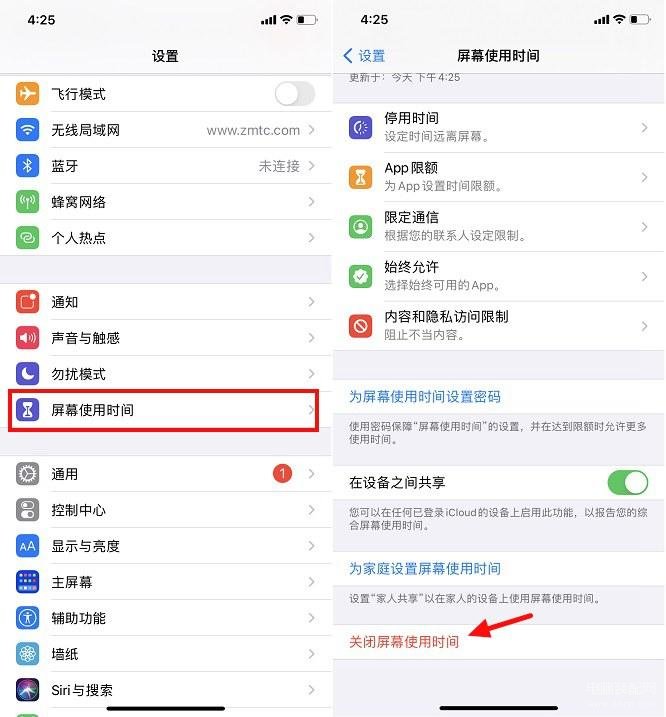Disable Share Across Devices (在设备之间共享) switch
666x717 pixels.
(628, 482)
